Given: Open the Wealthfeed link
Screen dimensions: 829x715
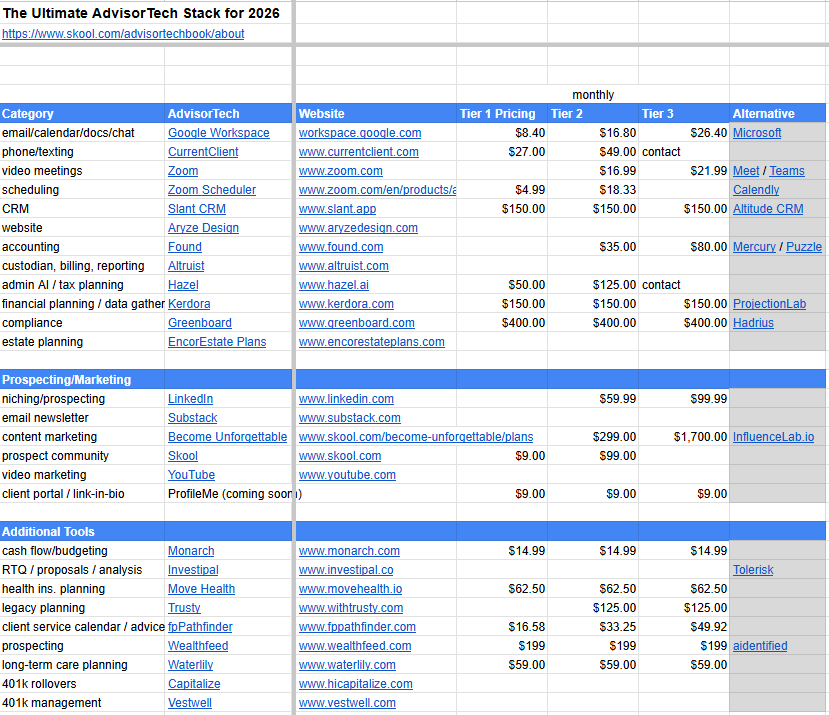Looking at the screenshot, I should pos(198,646).
